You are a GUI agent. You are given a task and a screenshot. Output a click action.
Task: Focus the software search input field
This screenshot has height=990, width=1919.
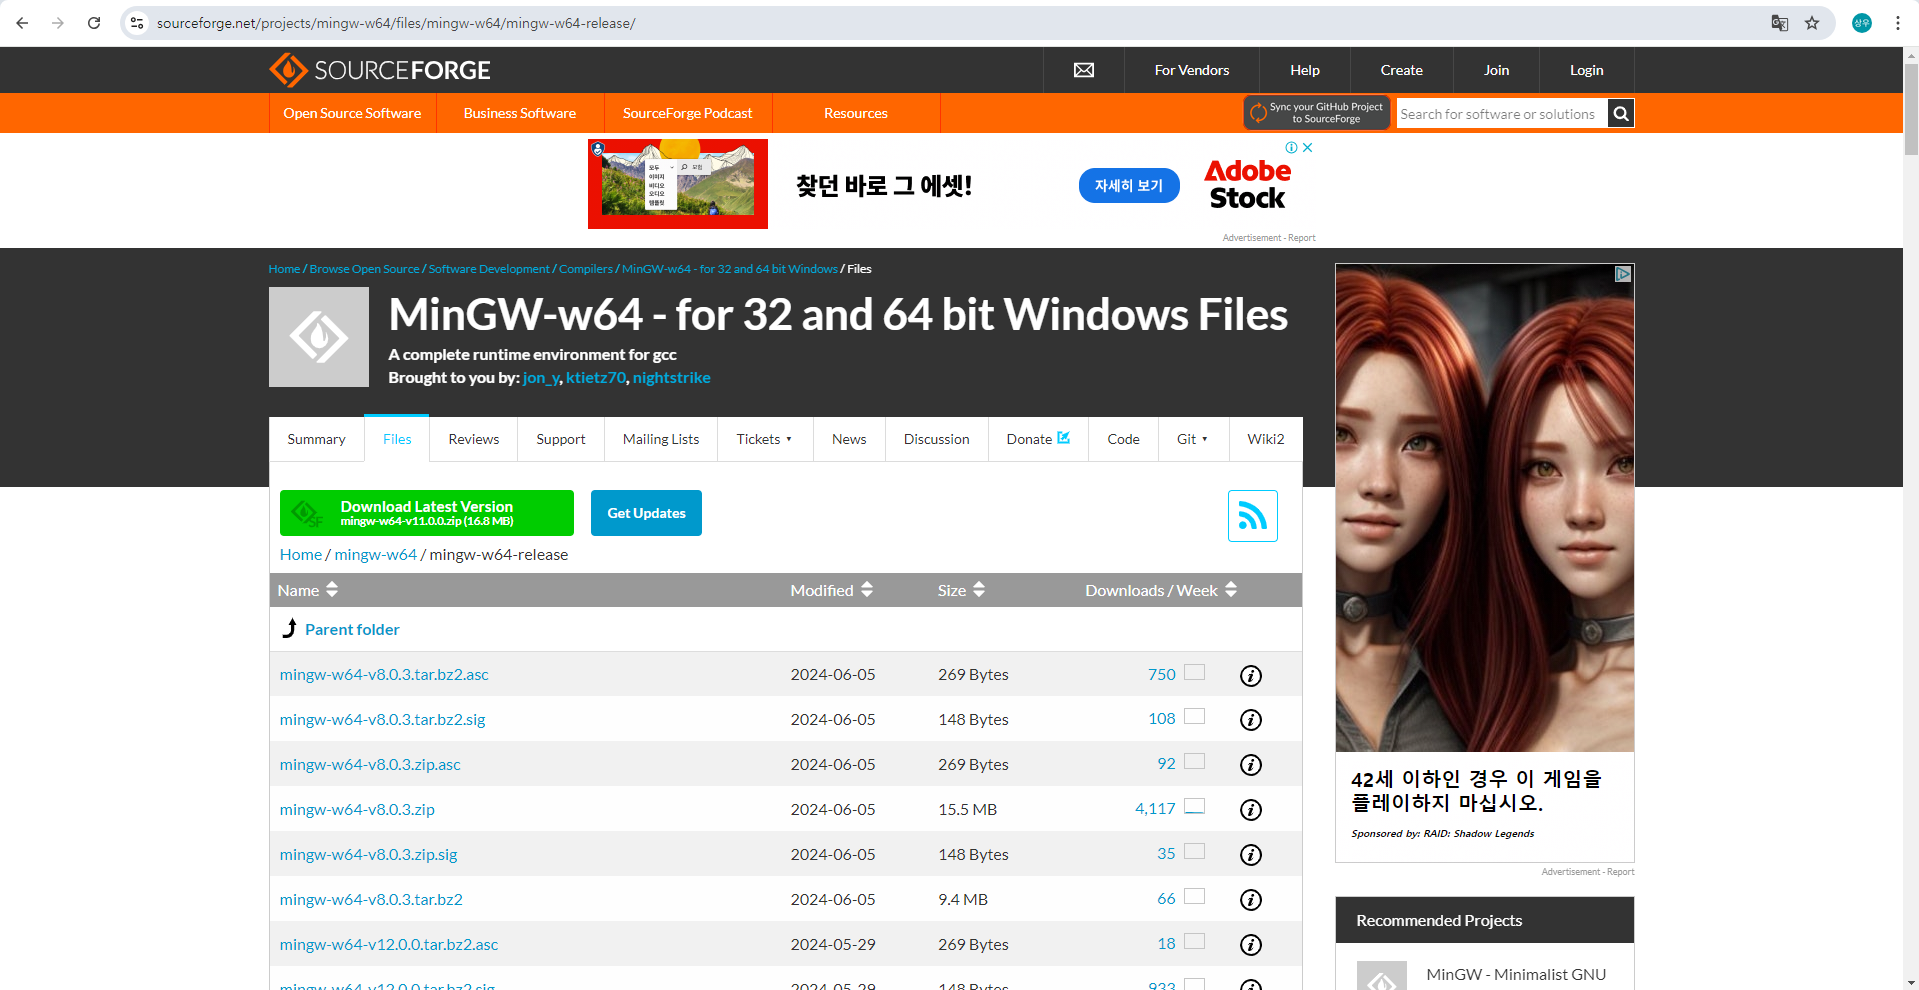[1502, 114]
